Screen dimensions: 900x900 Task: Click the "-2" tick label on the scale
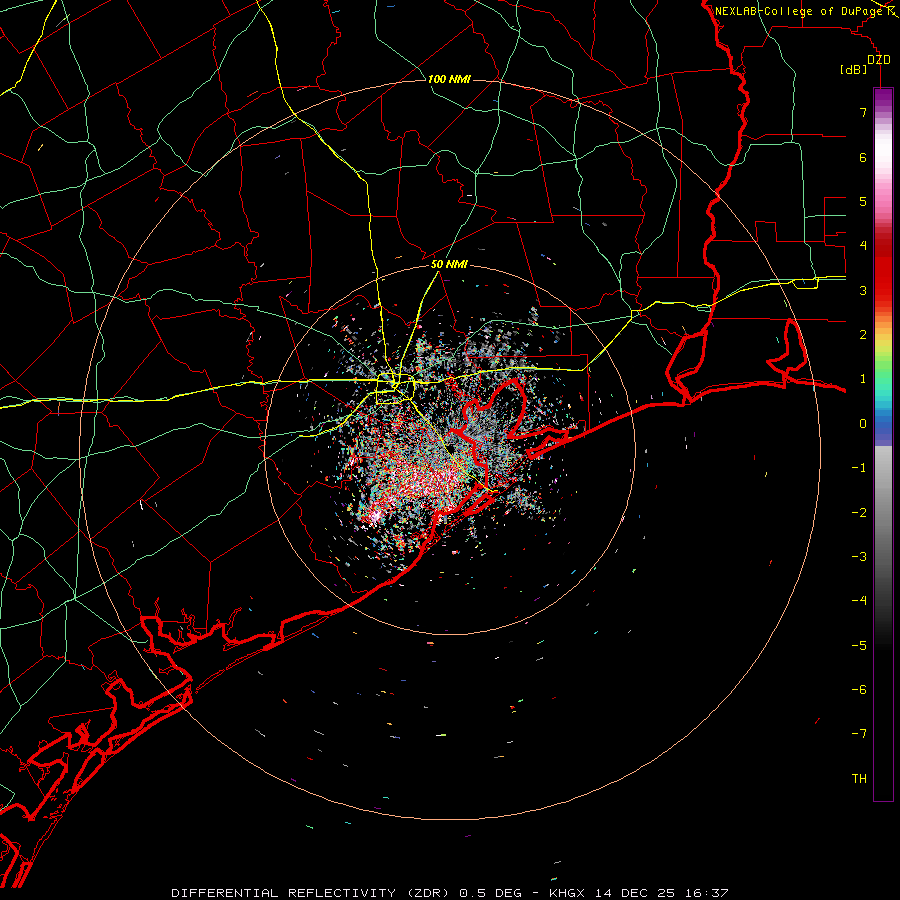coord(859,513)
